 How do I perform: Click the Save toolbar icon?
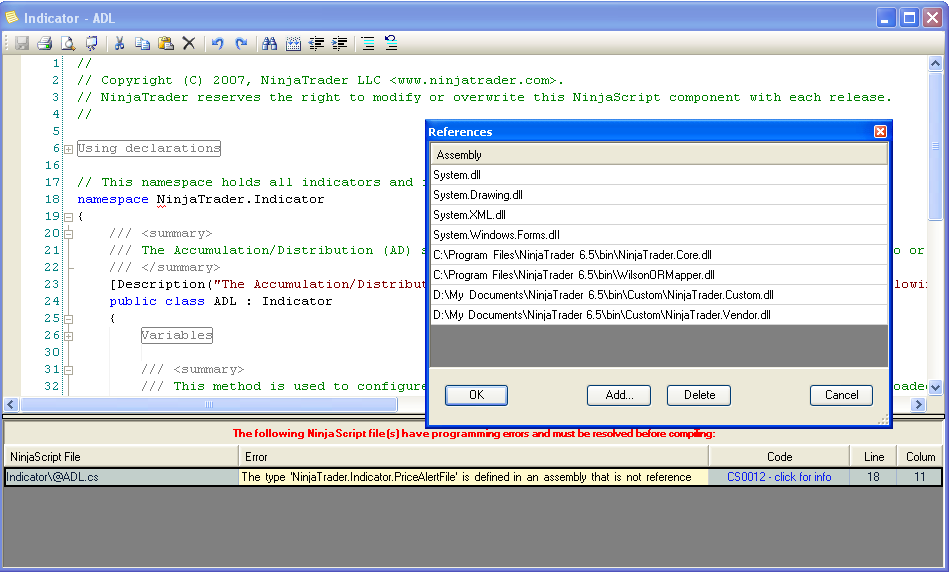point(22,43)
